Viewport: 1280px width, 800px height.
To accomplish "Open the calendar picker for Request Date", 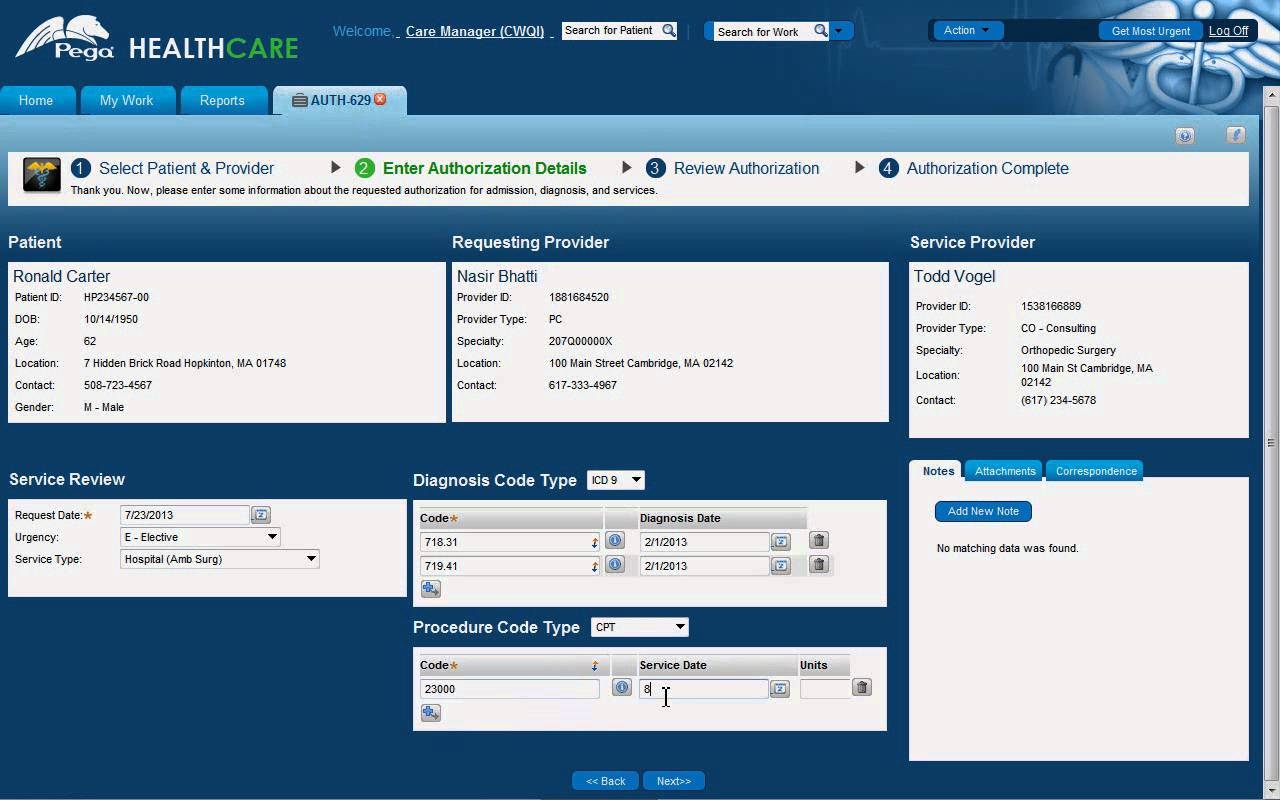I will (x=260, y=514).
